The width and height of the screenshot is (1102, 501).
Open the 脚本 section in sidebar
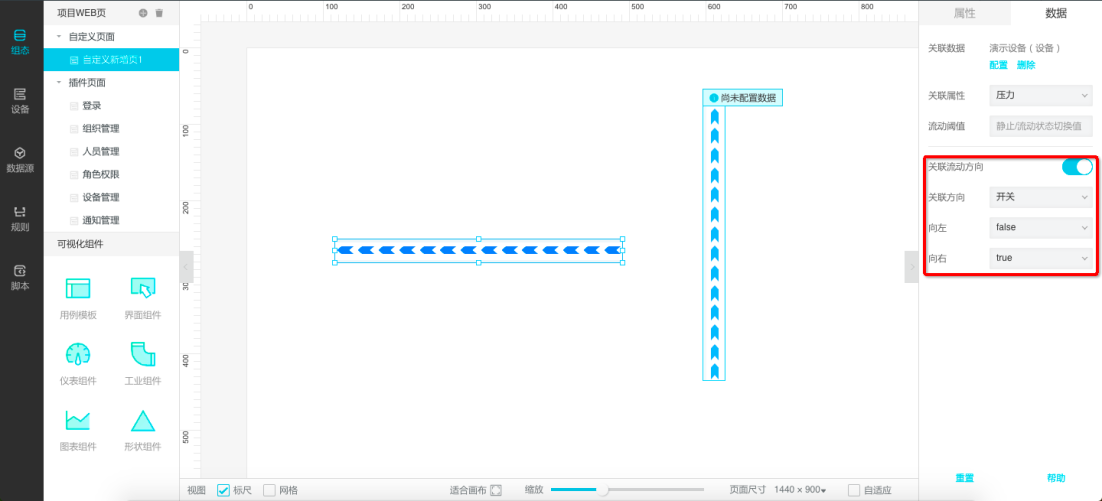pyautogui.click(x=21, y=278)
